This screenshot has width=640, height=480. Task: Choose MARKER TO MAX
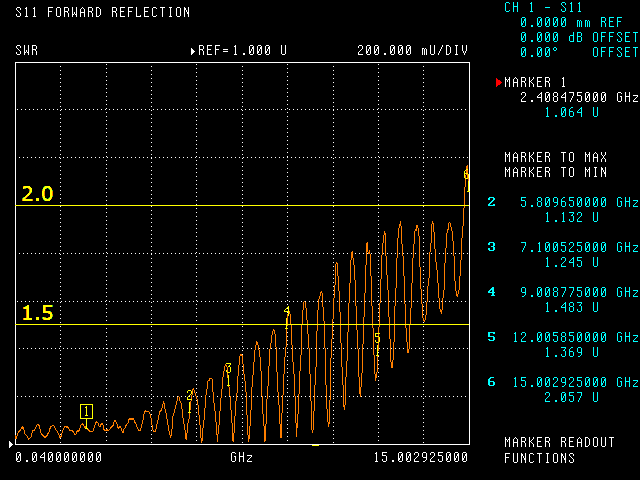553,157
